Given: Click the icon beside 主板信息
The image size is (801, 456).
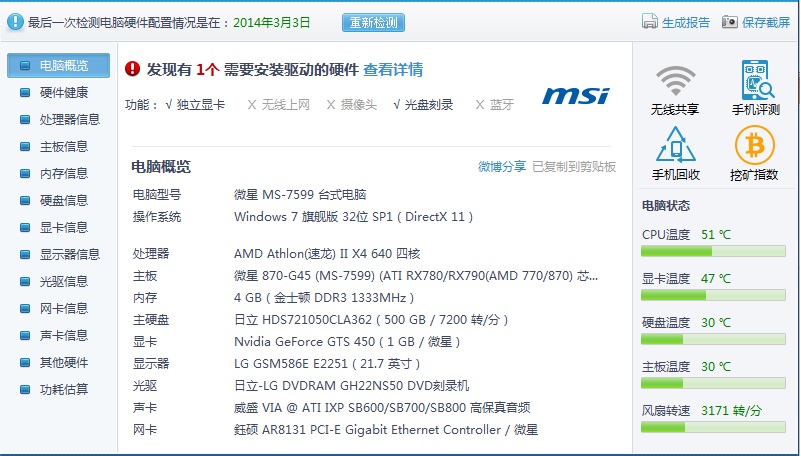Looking at the screenshot, I should pos(25,147).
